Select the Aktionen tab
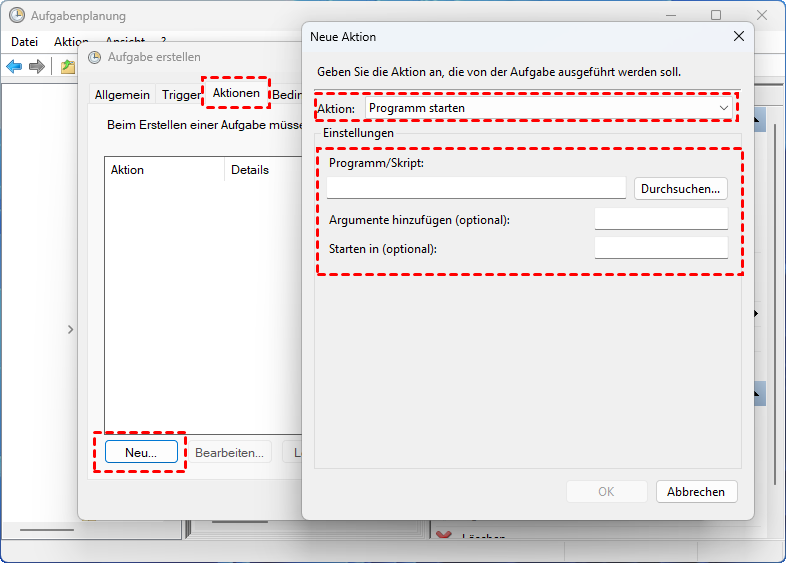Screen dimensions: 786x563 tap(236, 93)
